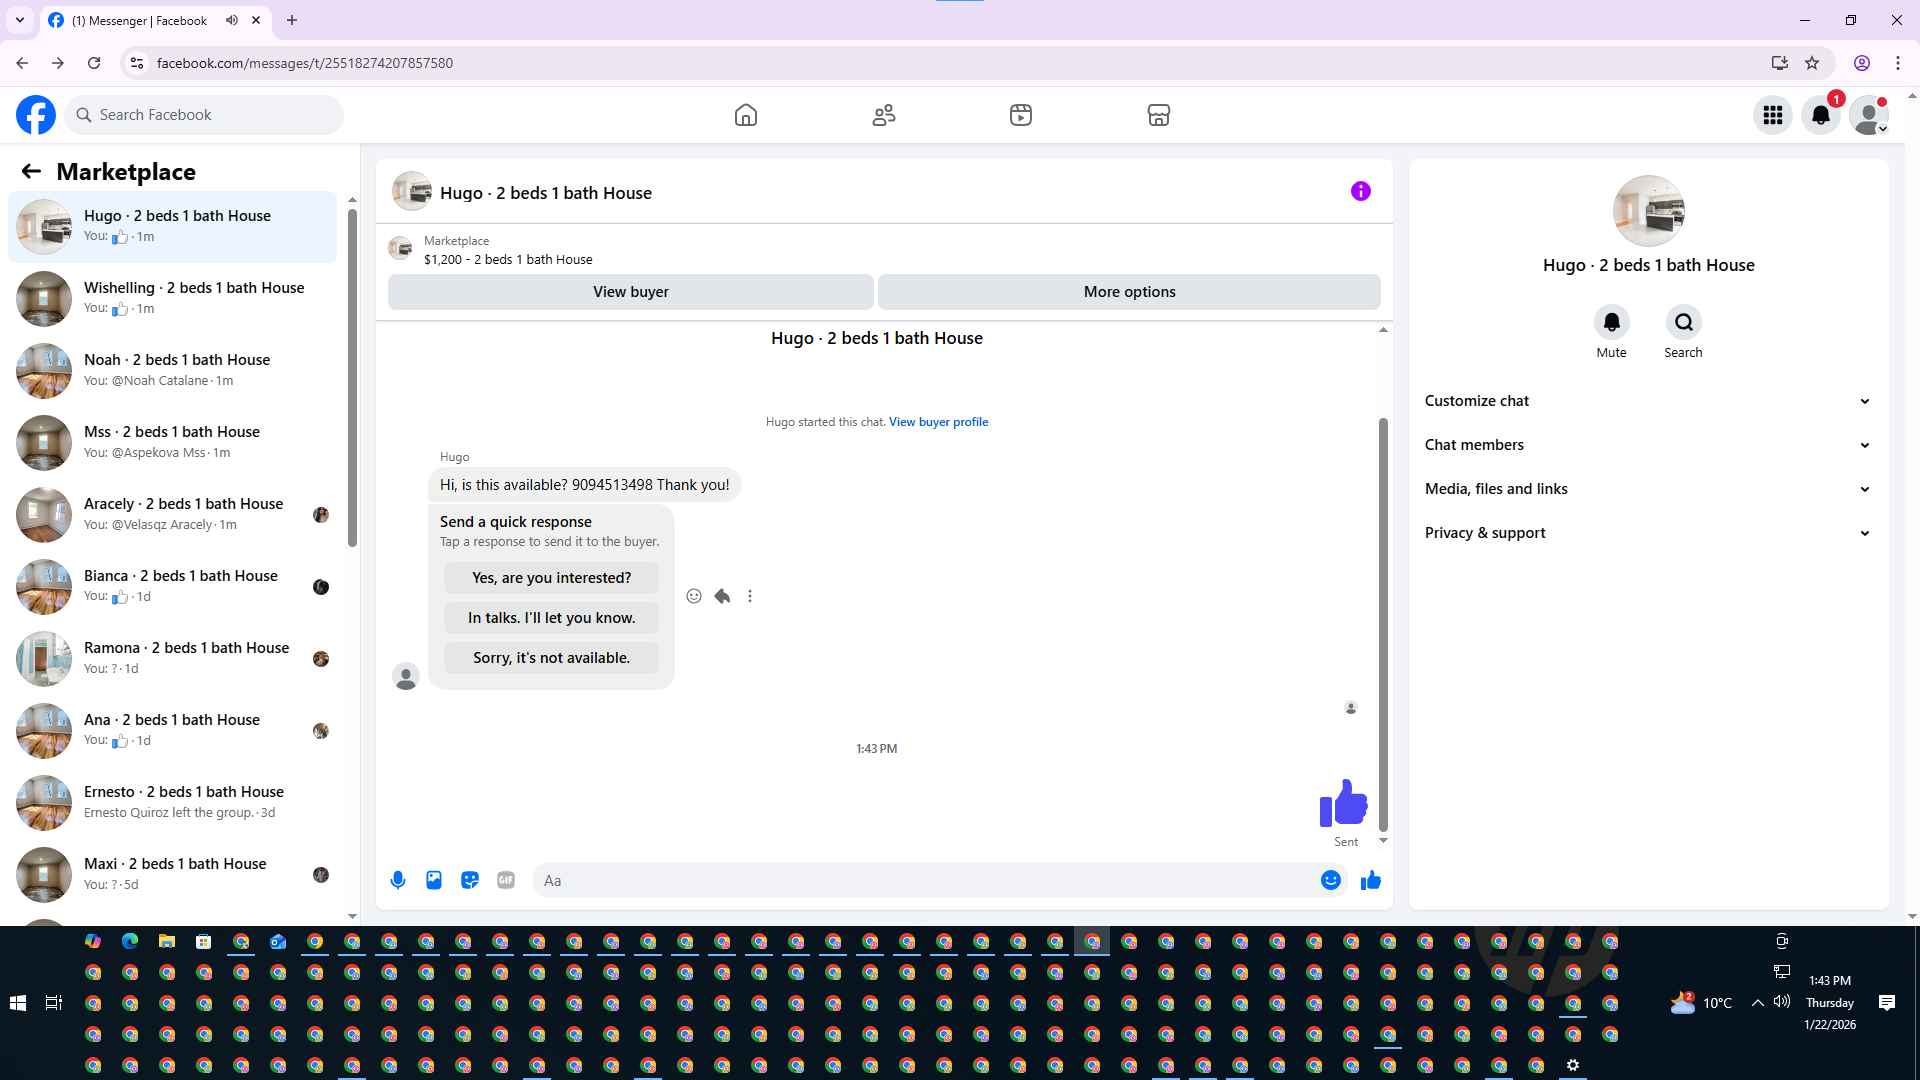Send quick reply 'In talks. I'll let you know.'
The height and width of the screenshot is (1080, 1920).
click(552, 618)
